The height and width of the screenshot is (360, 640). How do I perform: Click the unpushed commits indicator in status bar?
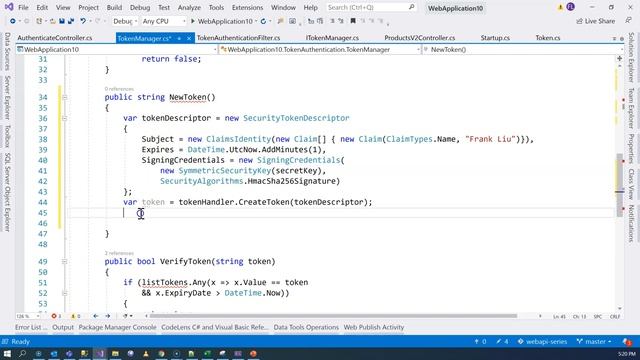[480, 342]
